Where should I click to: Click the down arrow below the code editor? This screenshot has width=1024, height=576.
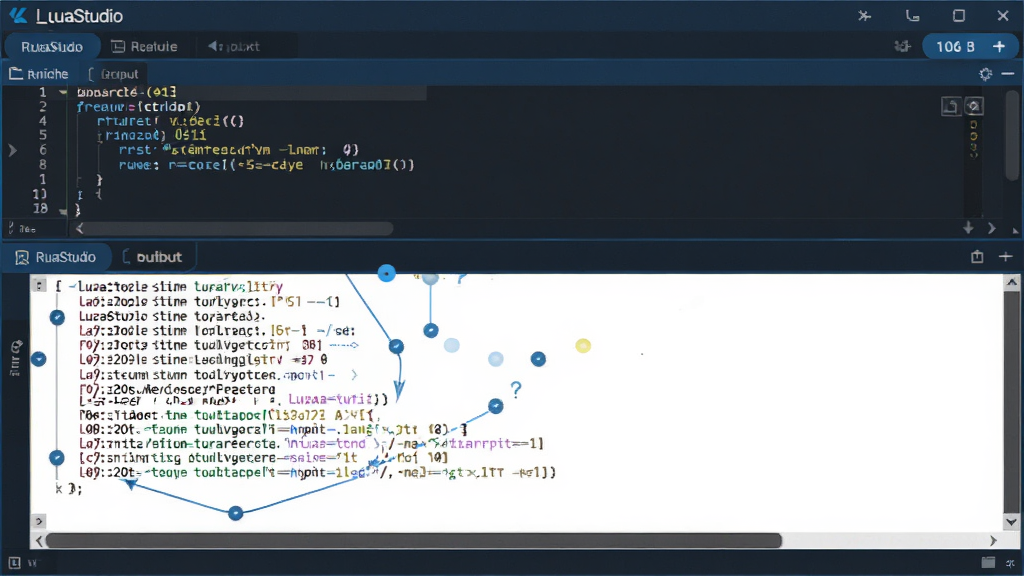coord(968,228)
